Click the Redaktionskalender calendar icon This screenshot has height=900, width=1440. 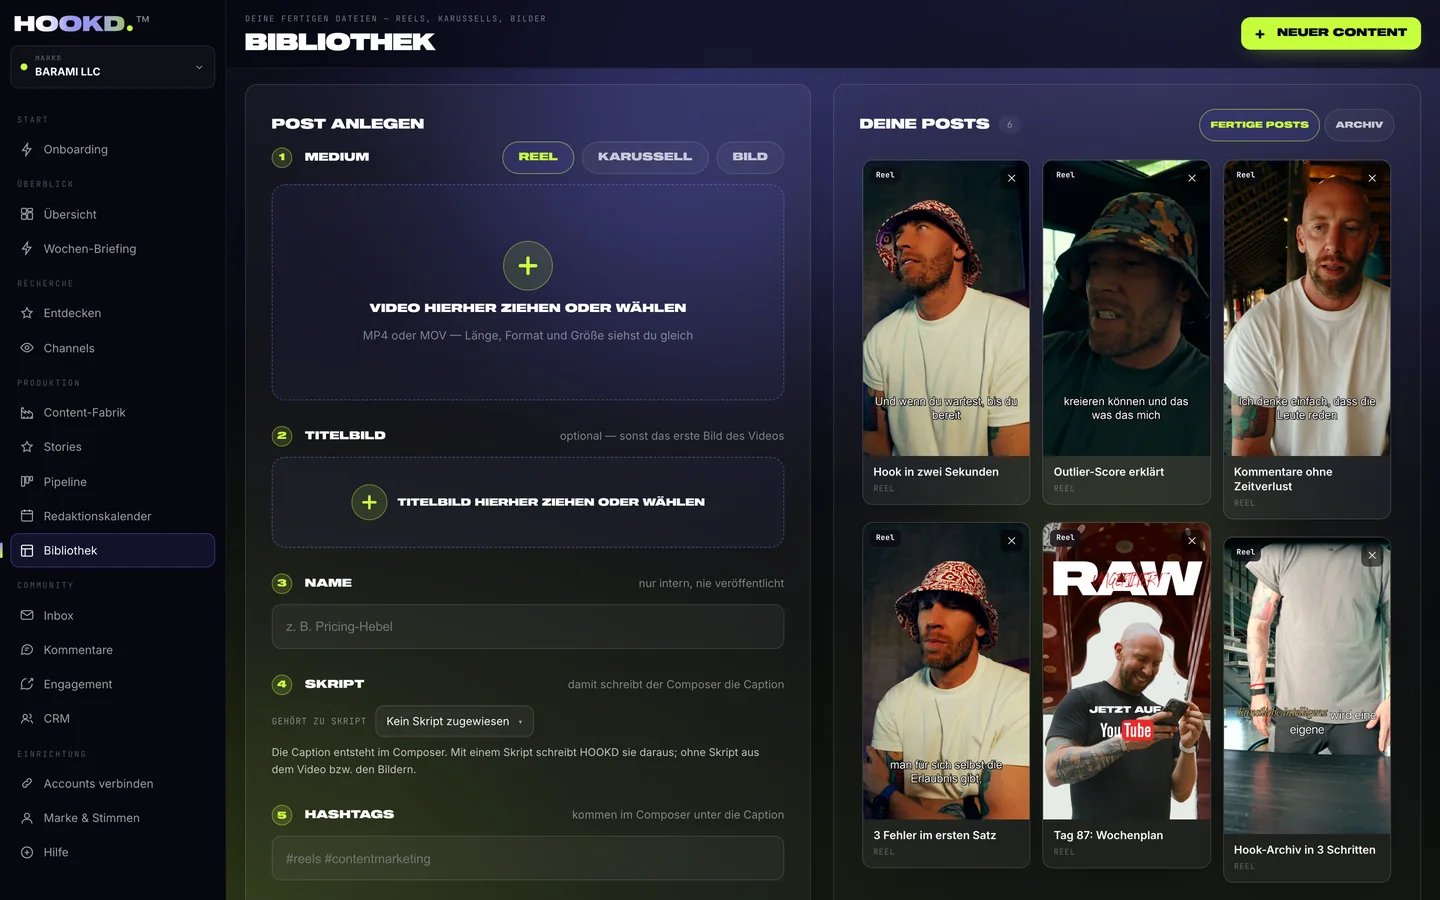click(27, 516)
